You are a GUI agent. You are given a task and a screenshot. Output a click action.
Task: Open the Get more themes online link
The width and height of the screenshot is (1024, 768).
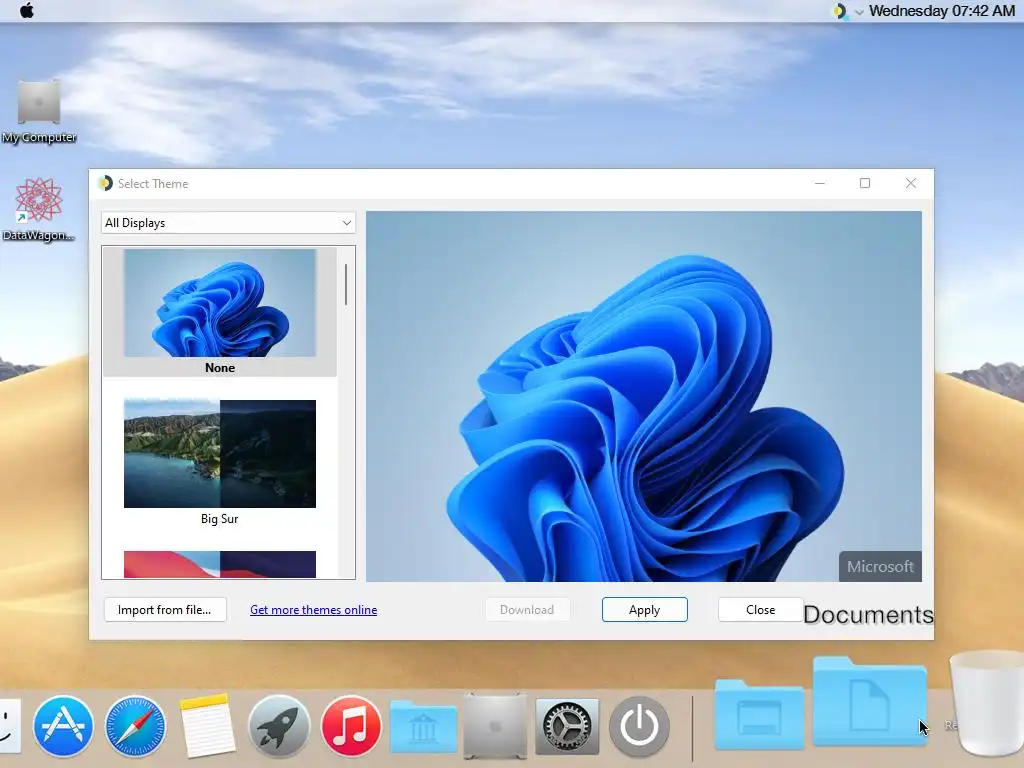click(313, 609)
